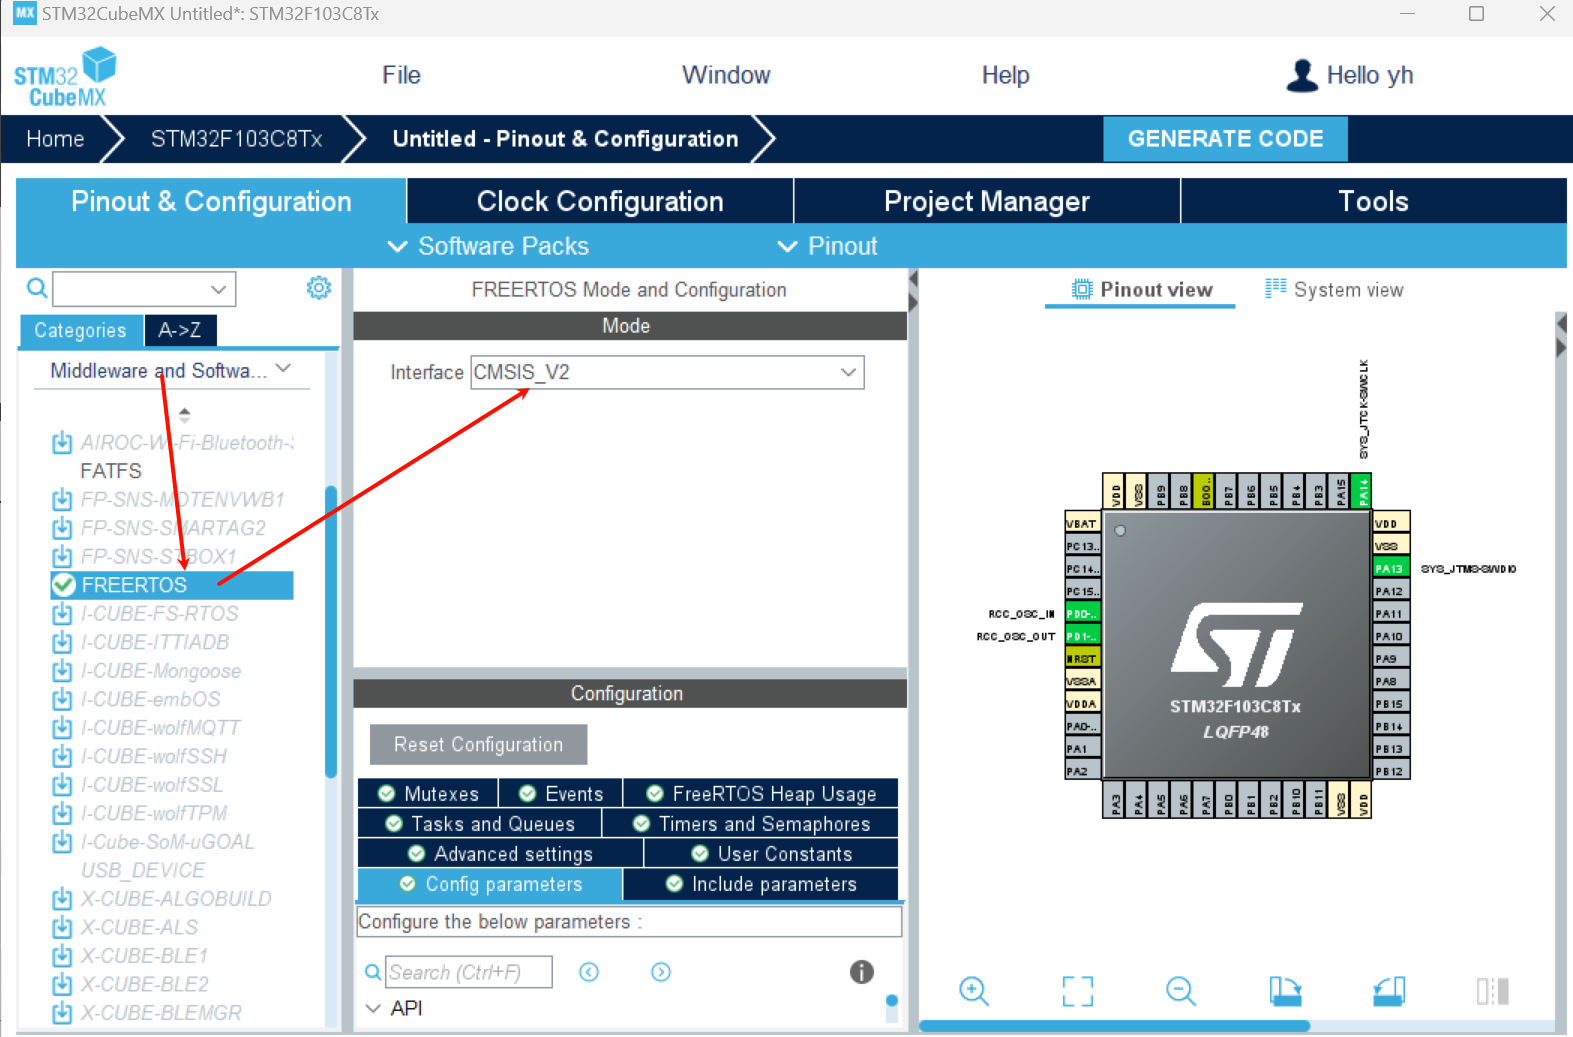This screenshot has width=1573, height=1037.
Task: Open the Tasks and Queues tab
Action: click(x=480, y=824)
